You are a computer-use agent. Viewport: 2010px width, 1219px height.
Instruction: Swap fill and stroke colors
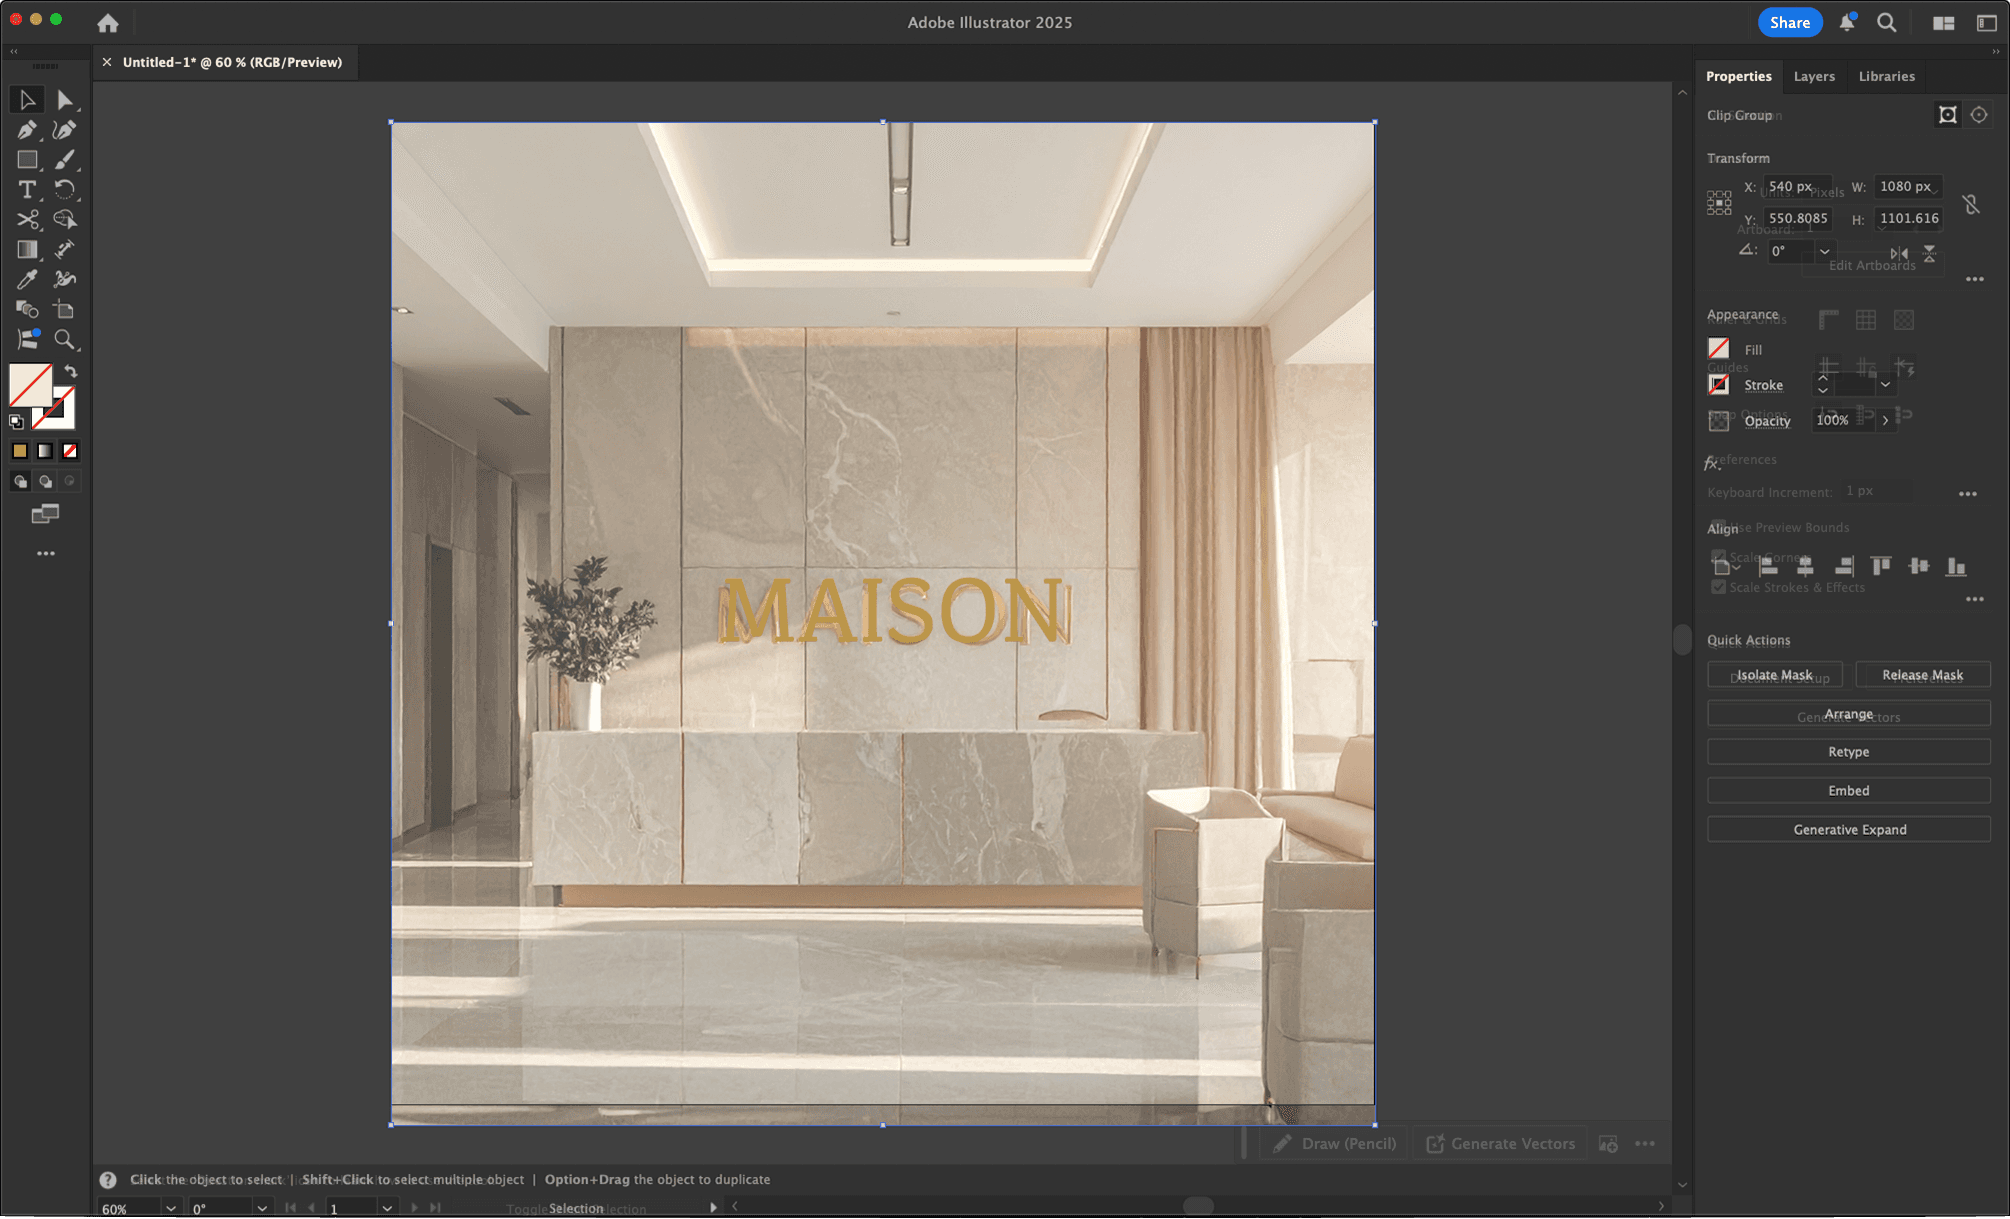coord(71,371)
